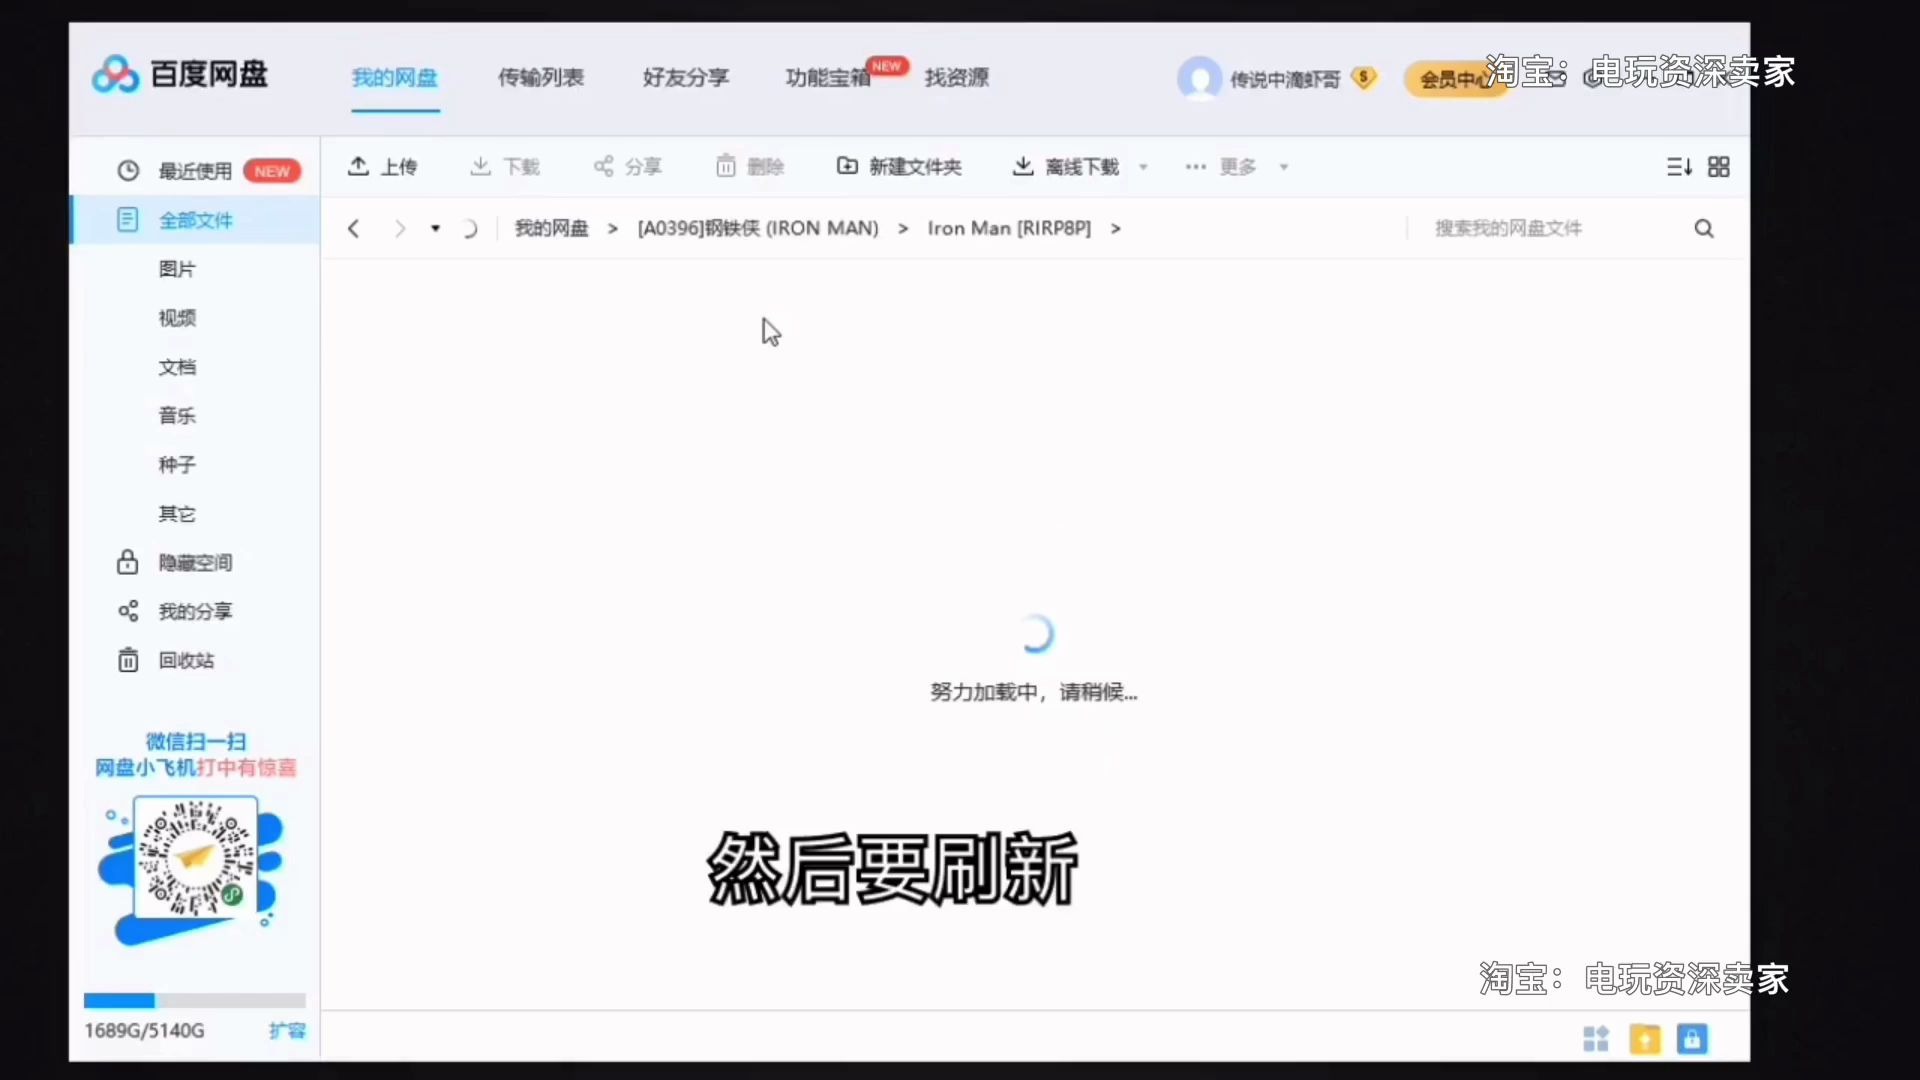Screen dimensions: 1920x1080
Task: Open 最近使用 in the sidebar
Action: tap(194, 171)
